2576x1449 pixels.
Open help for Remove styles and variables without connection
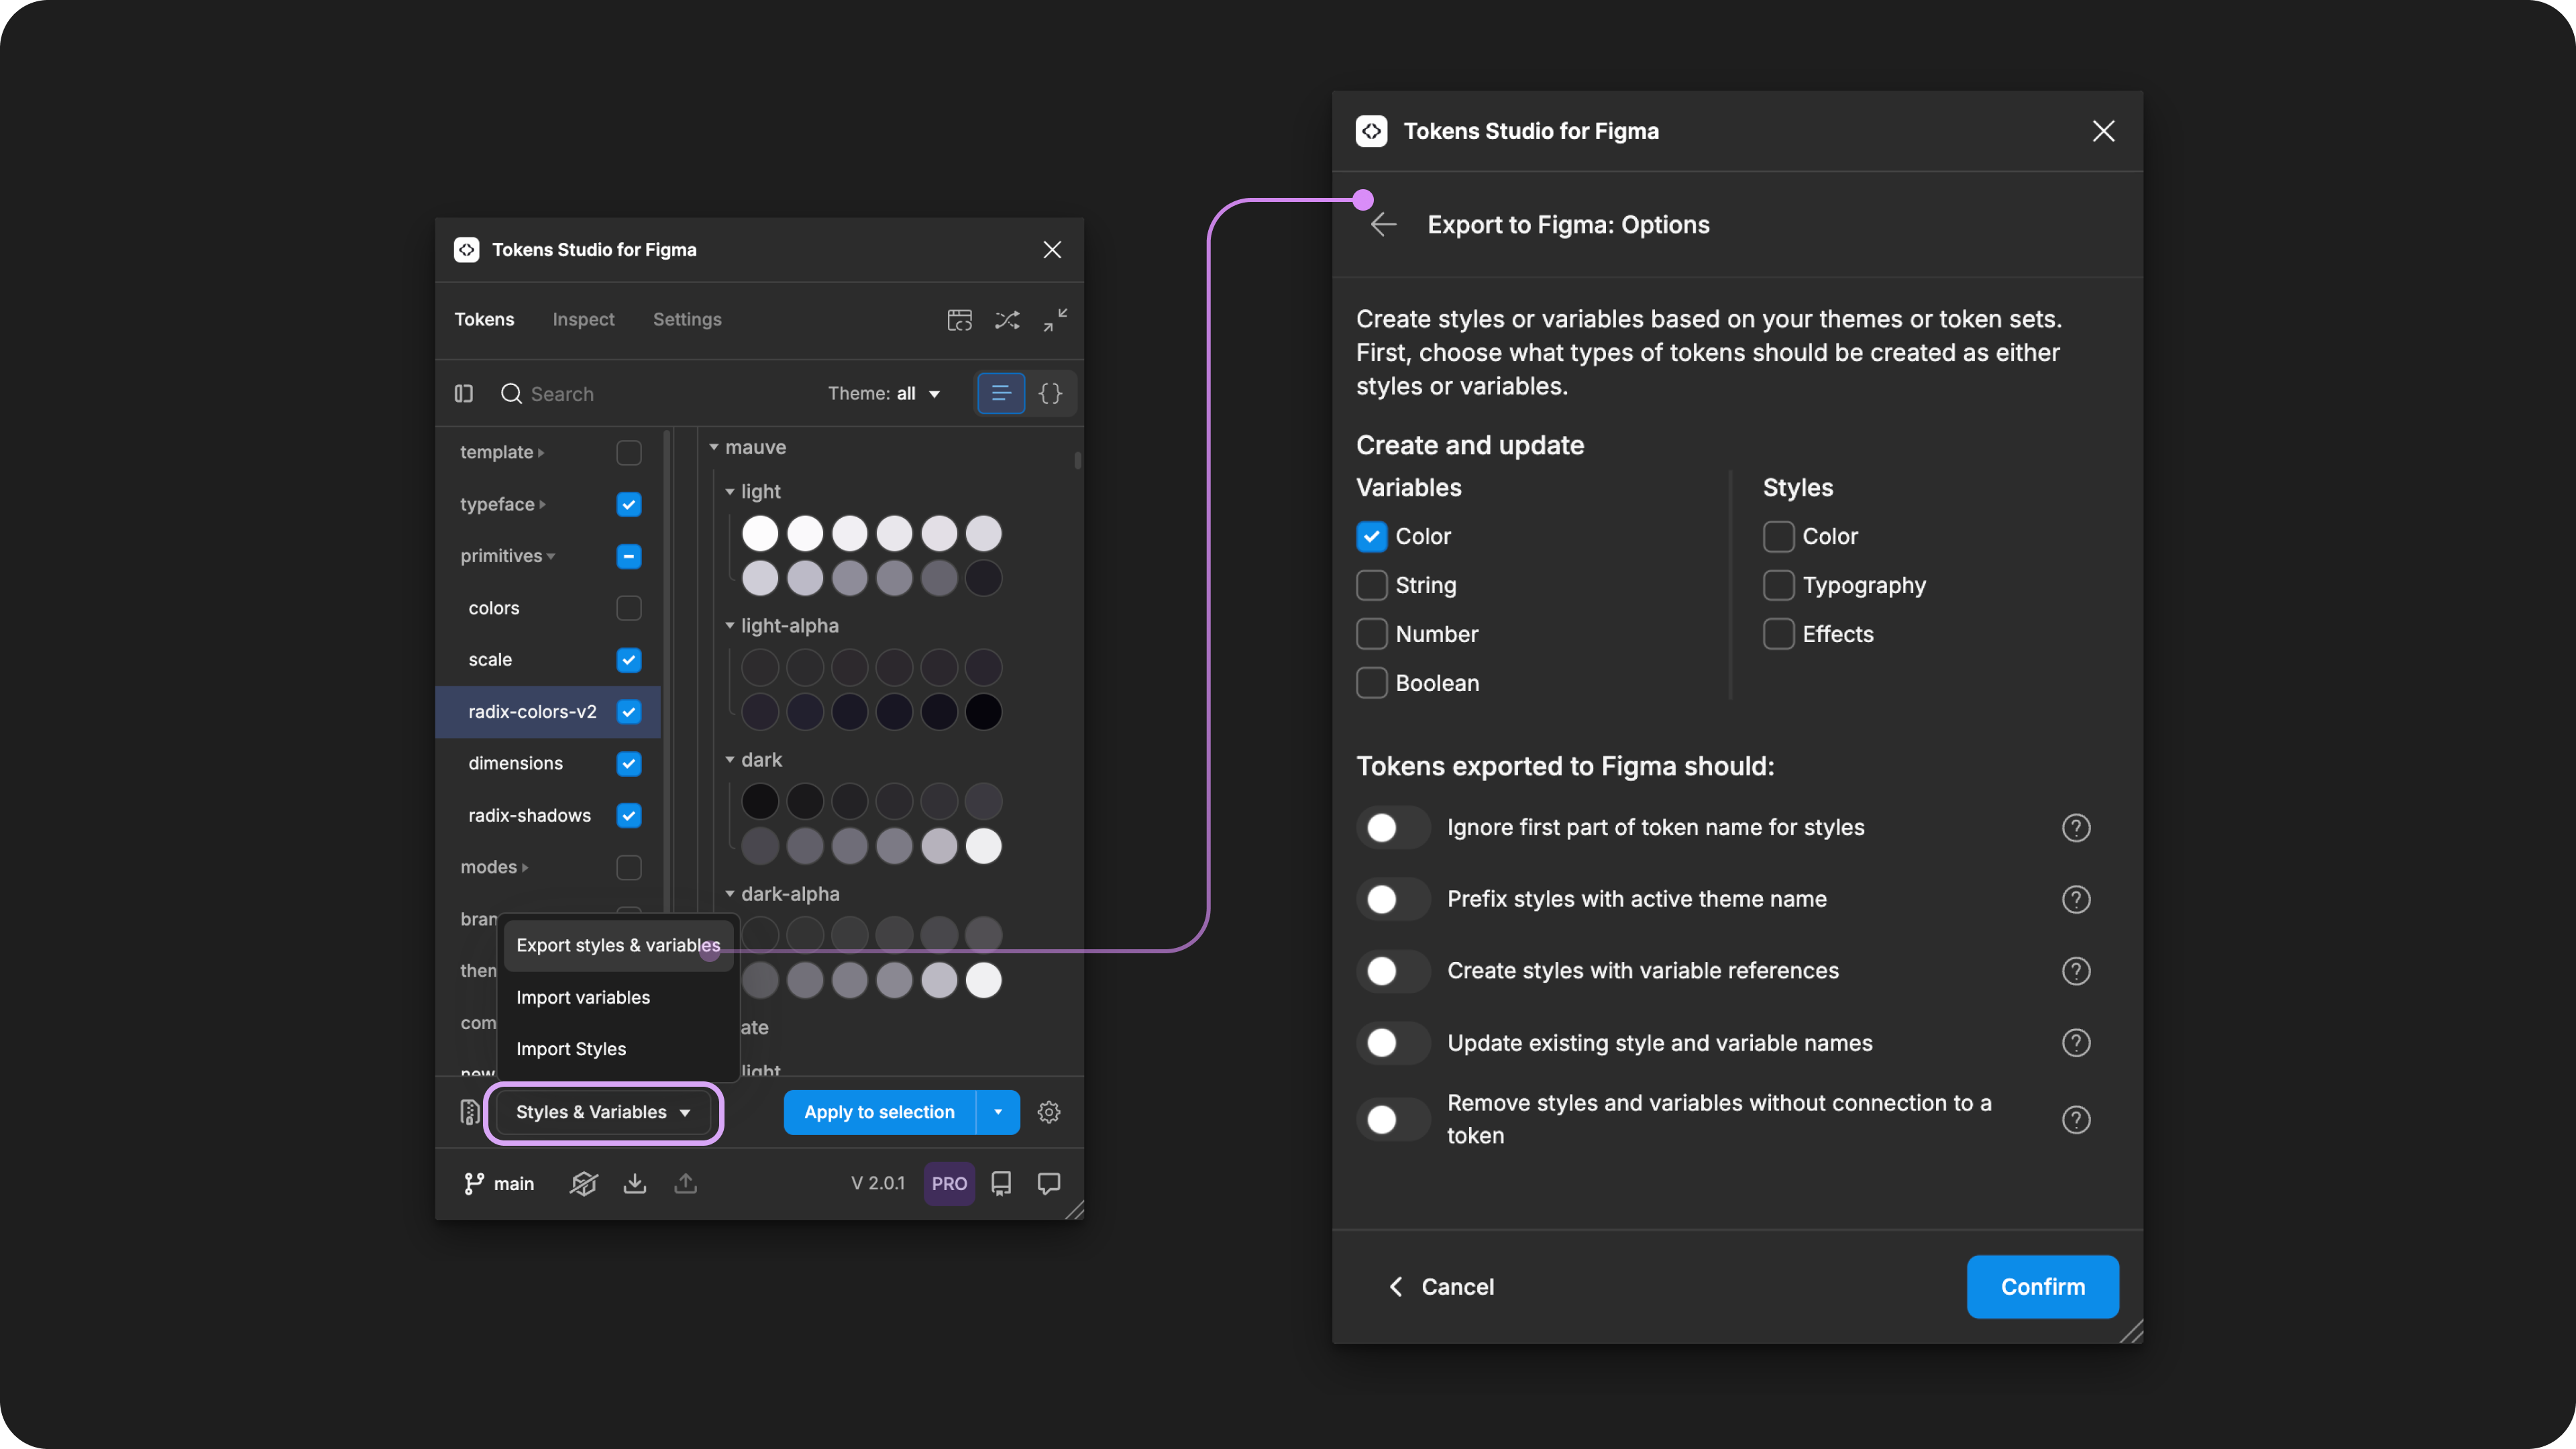[2076, 1120]
